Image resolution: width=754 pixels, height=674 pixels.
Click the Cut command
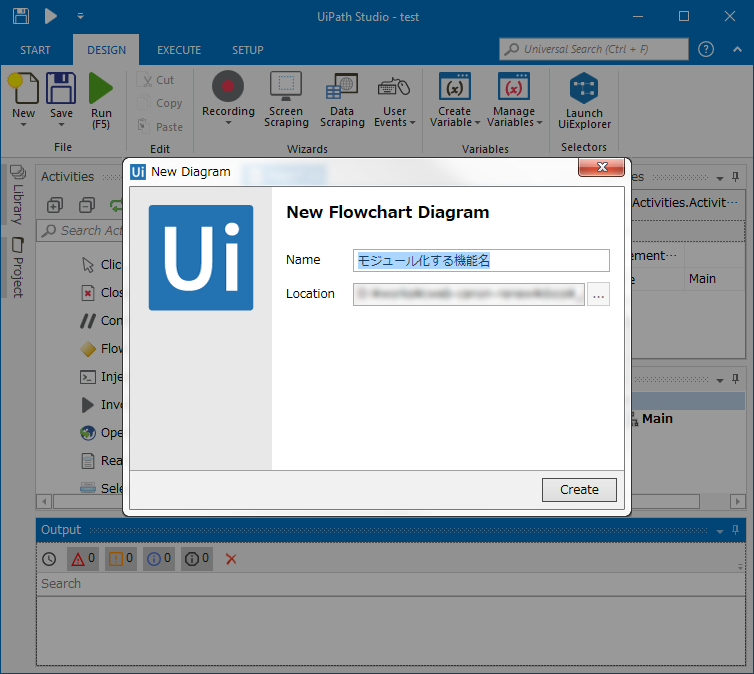155,80
